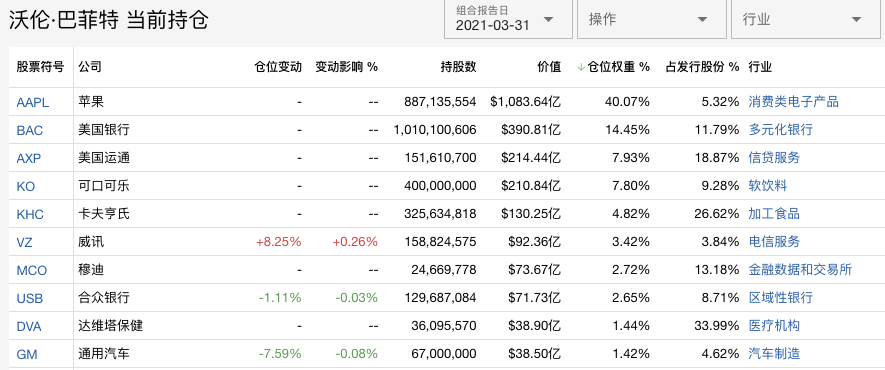Click the sort arrow beside 仓位权重 %
This screenshot has width=885, height=370.
pos(581,67)
